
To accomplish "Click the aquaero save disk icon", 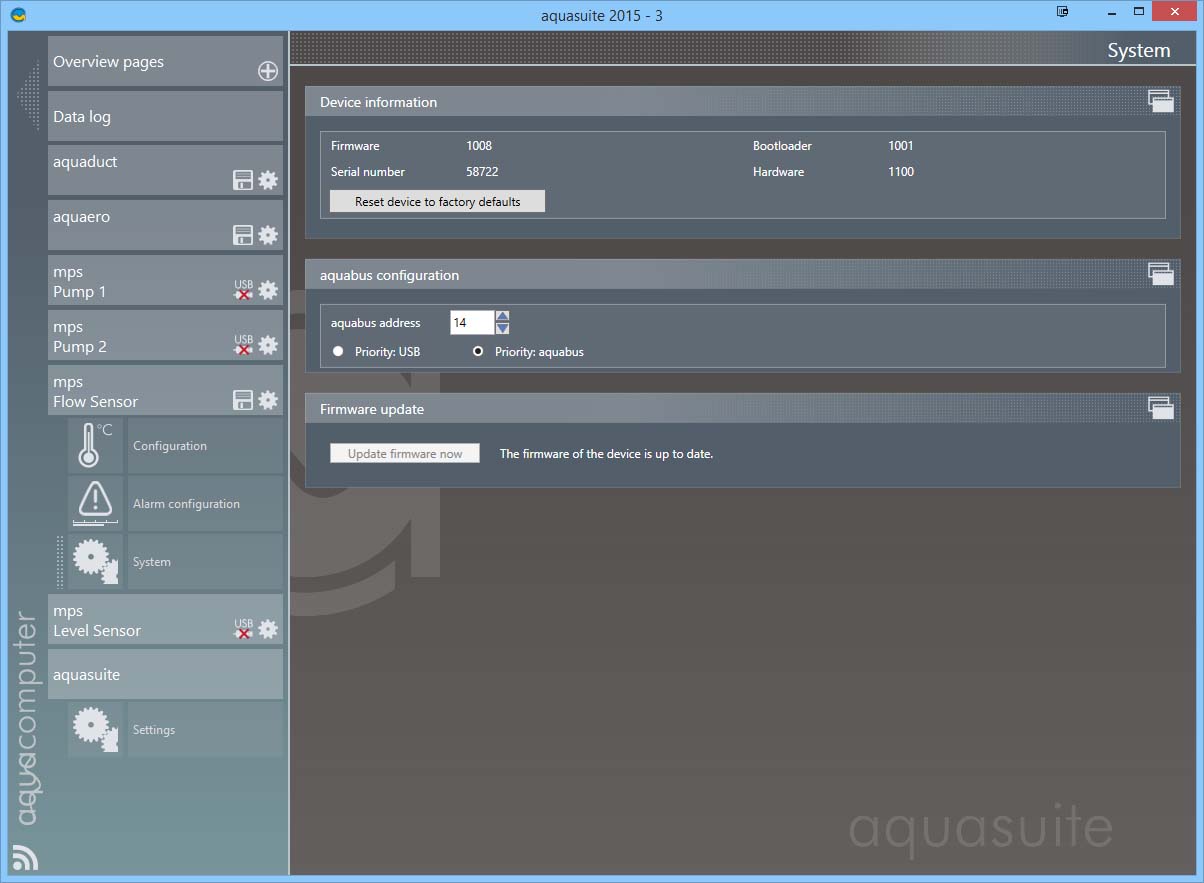I will [243, 236].
